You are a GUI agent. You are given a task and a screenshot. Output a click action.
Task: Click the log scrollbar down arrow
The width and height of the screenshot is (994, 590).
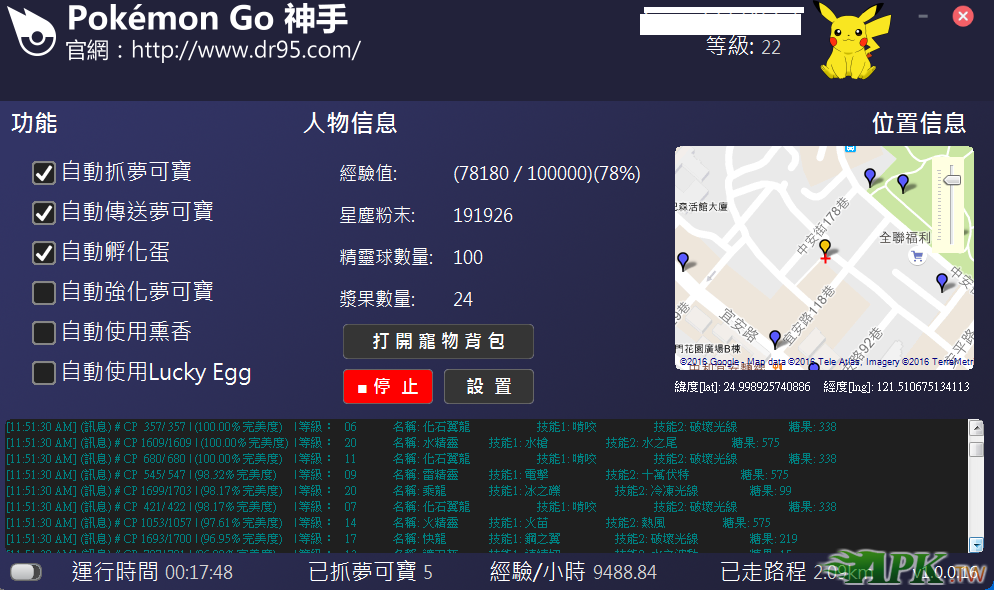976,544
